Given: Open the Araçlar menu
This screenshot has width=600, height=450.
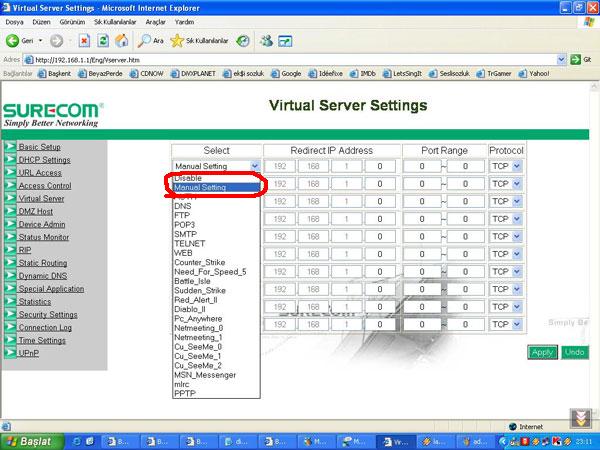Looking at the screenshot, I should (x=156, y=22).
